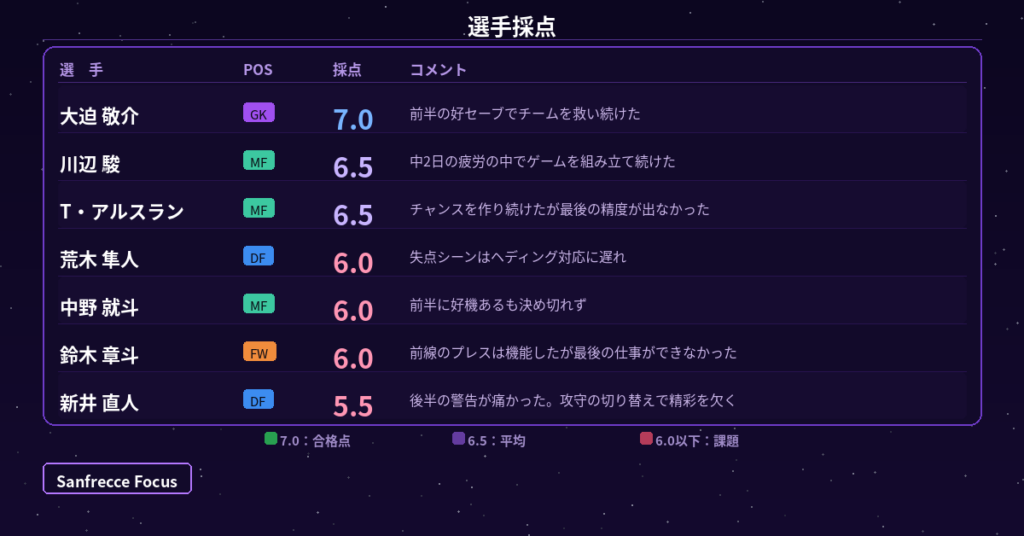
Task: Click the purple 6.5 平均 legend swatch
Action: [458, 439]
